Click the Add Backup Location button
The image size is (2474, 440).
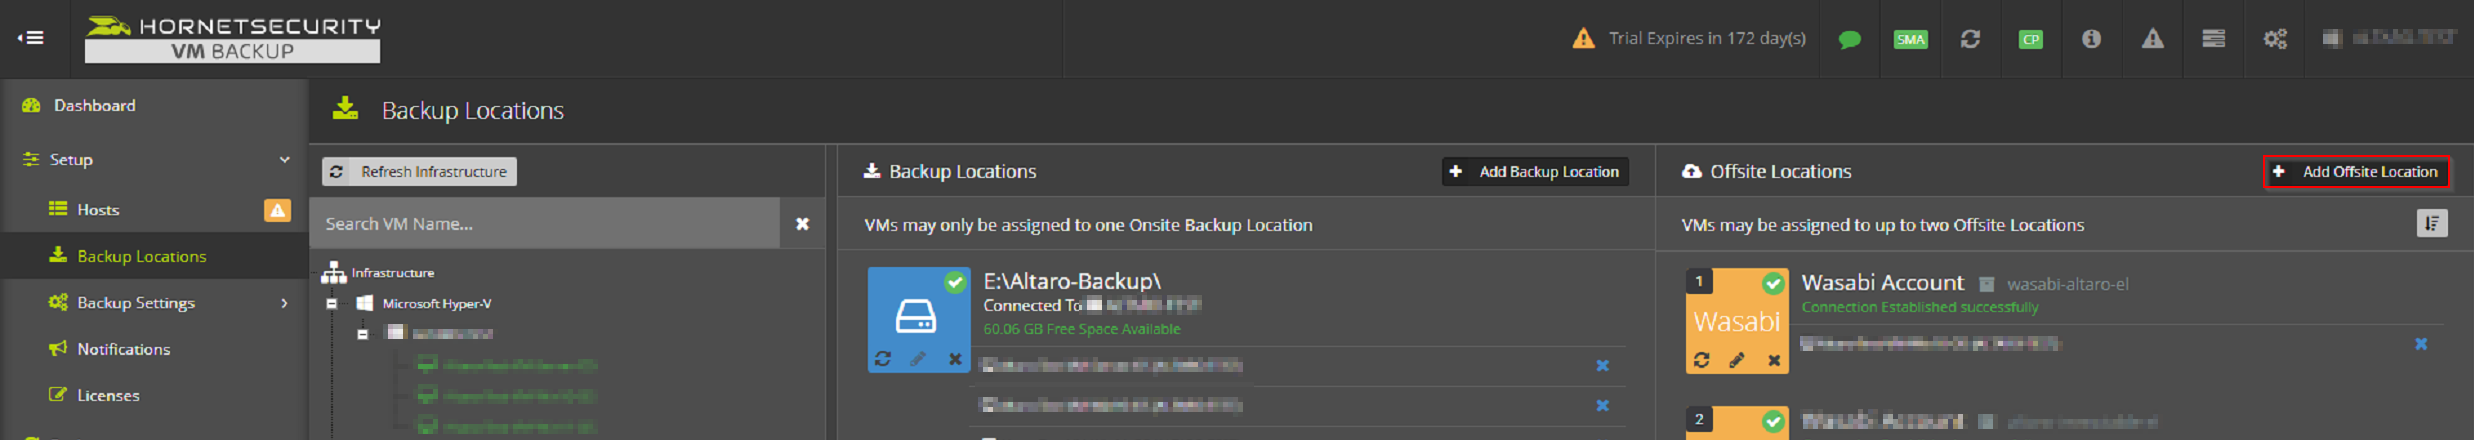pos(1535,172)
